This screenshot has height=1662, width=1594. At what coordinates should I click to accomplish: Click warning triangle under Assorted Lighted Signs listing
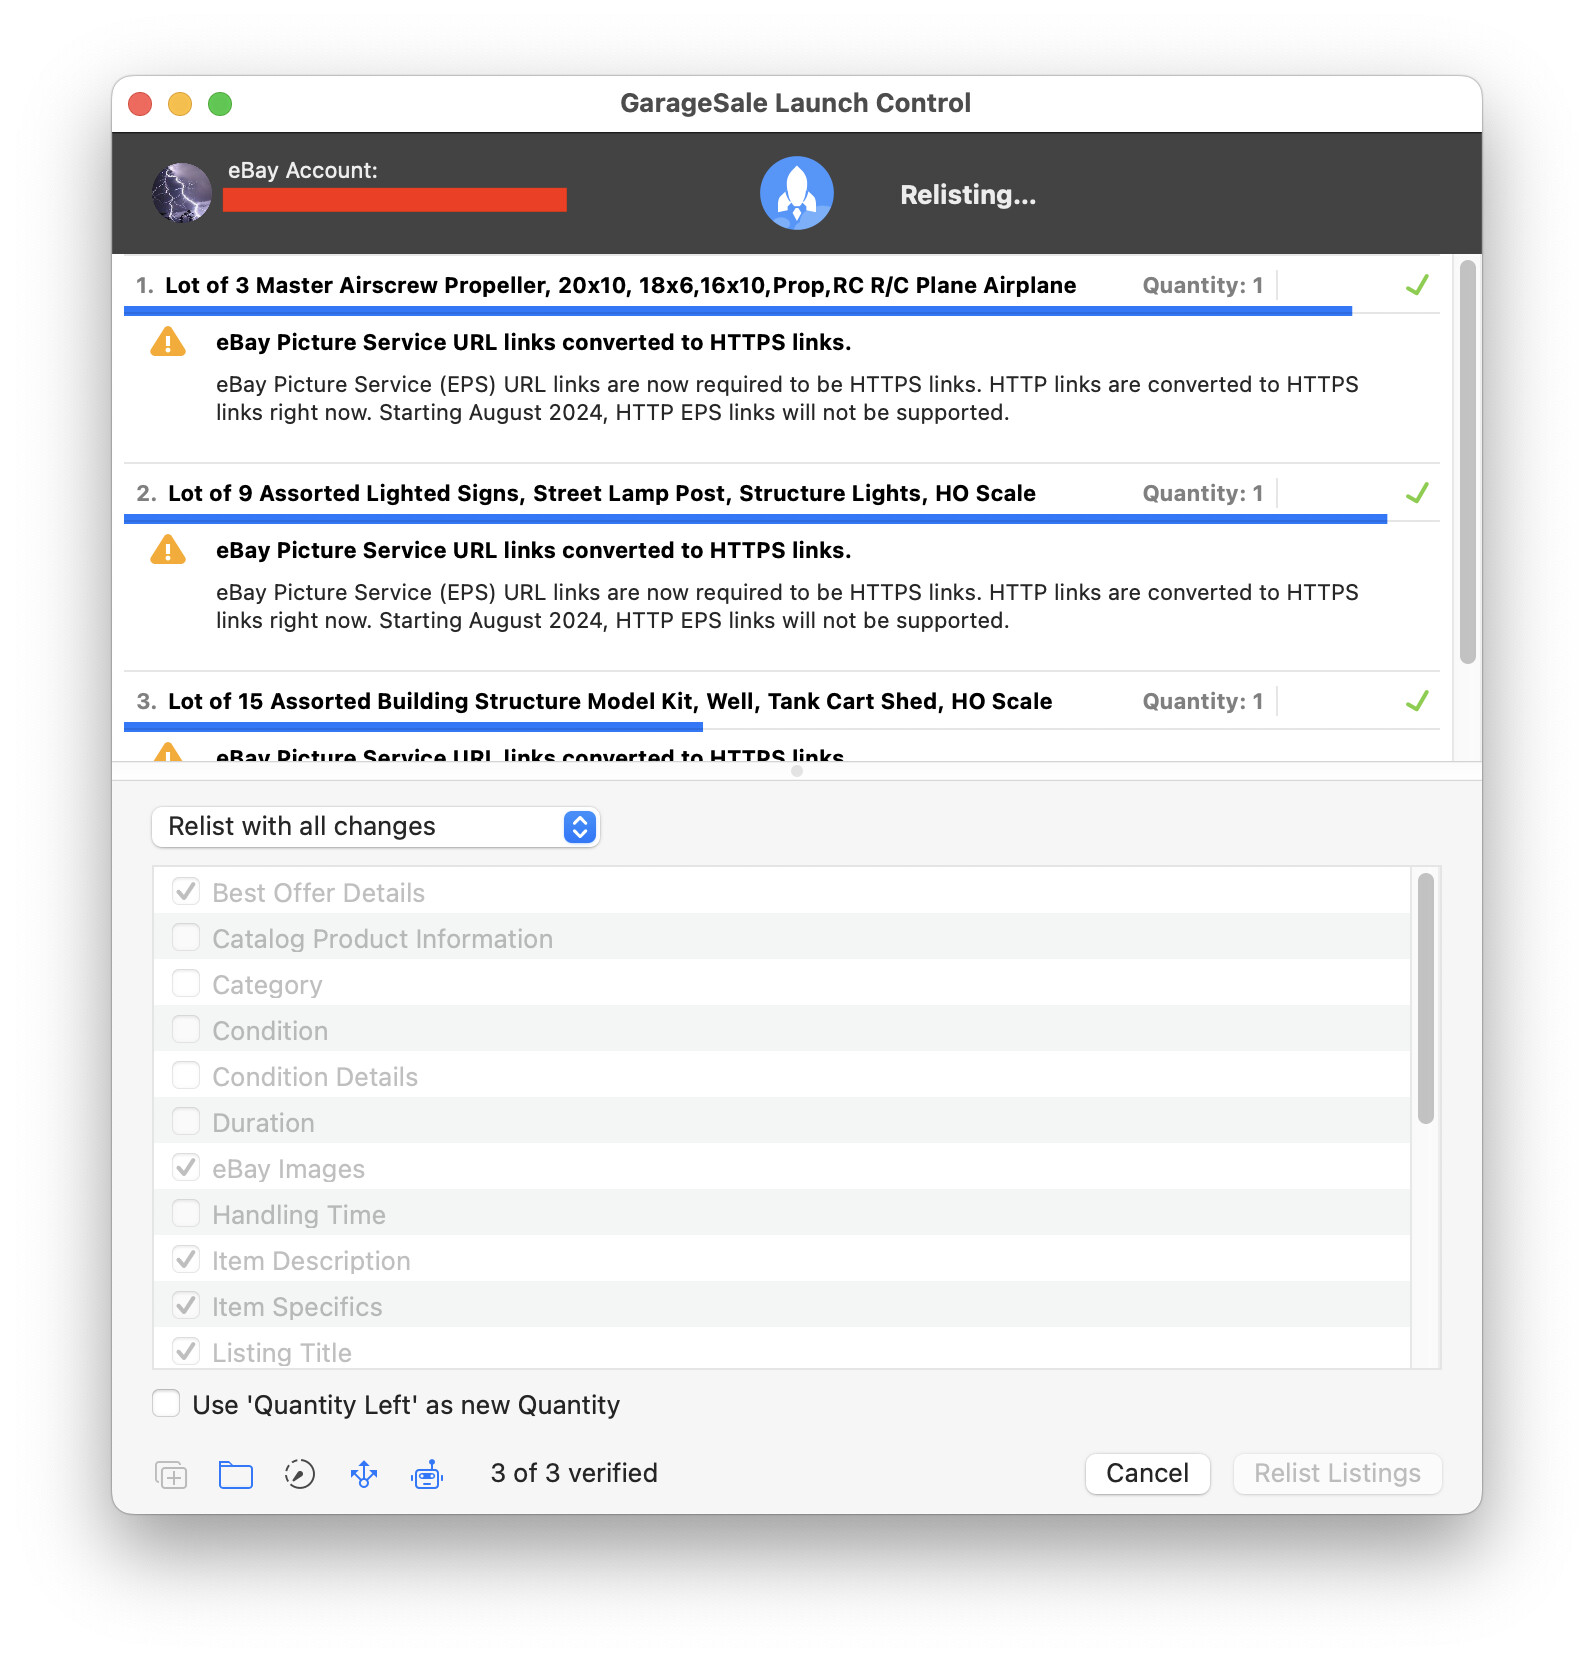click(168, 550)
